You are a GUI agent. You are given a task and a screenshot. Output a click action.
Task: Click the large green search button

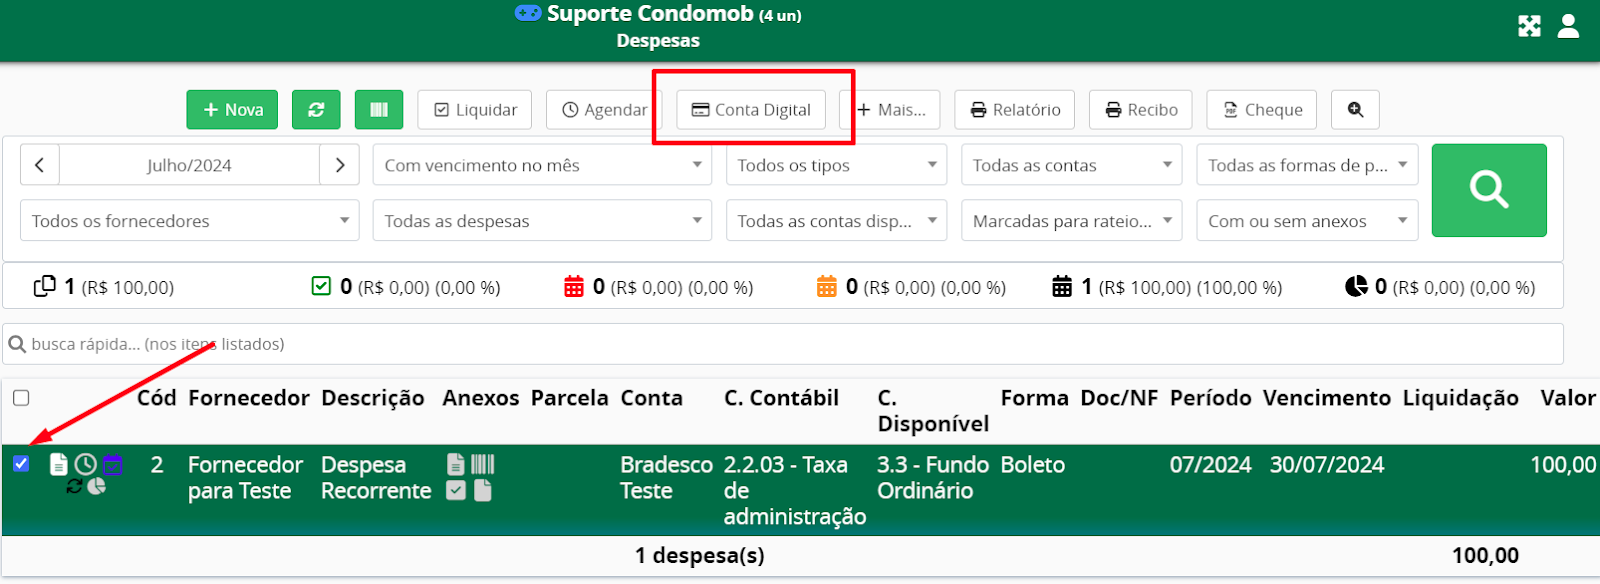(x=1489, y=190)
